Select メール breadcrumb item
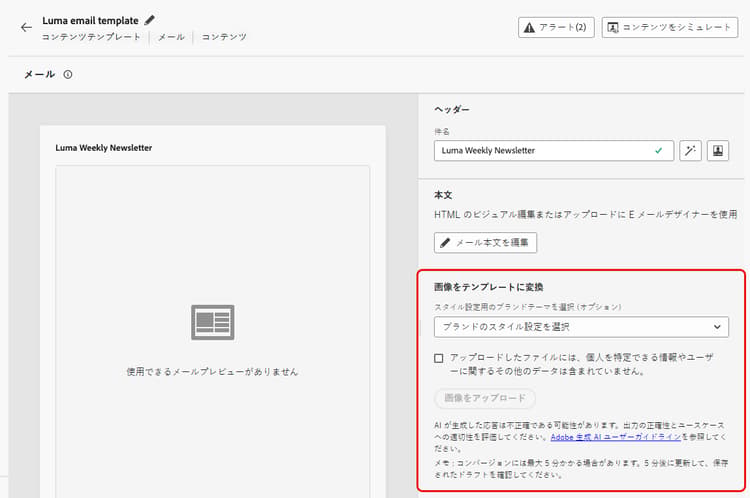The image size is (750, 498). [x=171, y=37]
